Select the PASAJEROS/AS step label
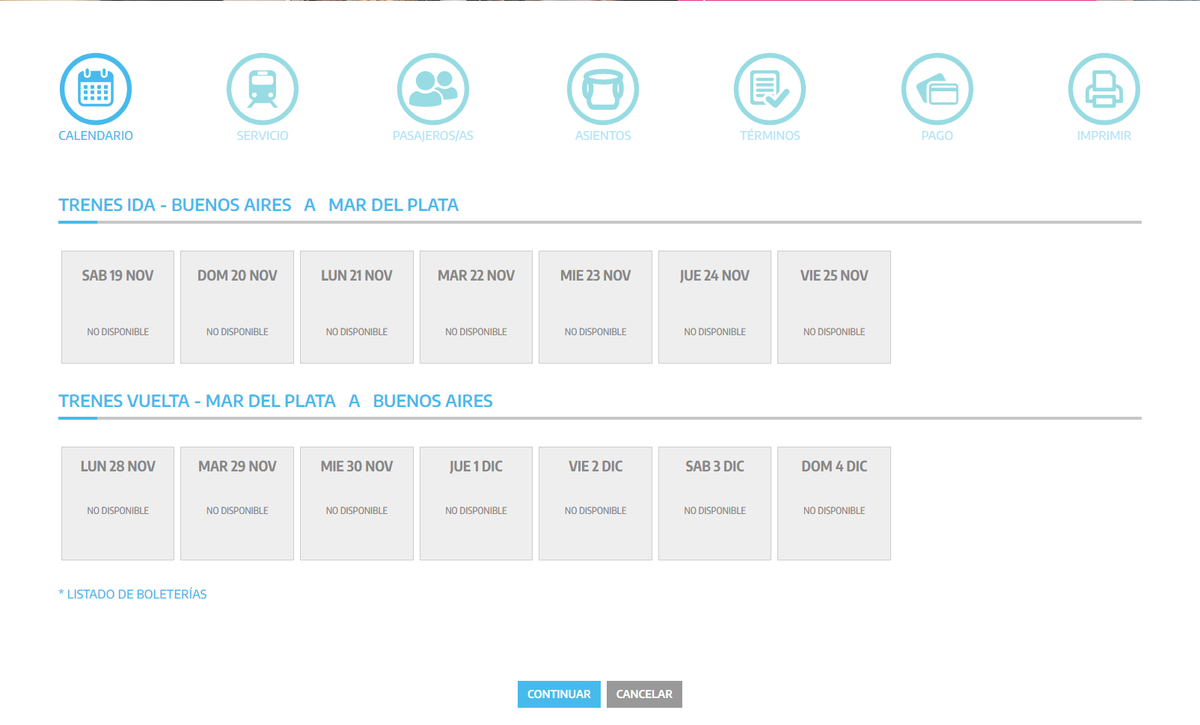This screenshot has height=725, width=1200. pos(433,136)
